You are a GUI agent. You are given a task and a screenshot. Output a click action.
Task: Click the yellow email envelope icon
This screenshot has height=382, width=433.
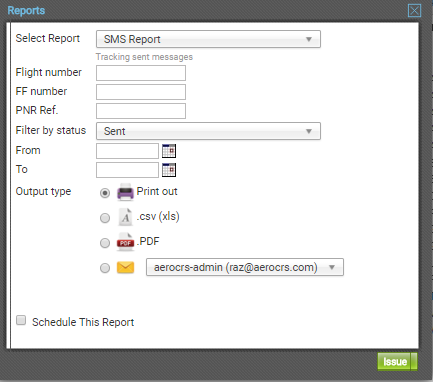click(x=125, y=267)
